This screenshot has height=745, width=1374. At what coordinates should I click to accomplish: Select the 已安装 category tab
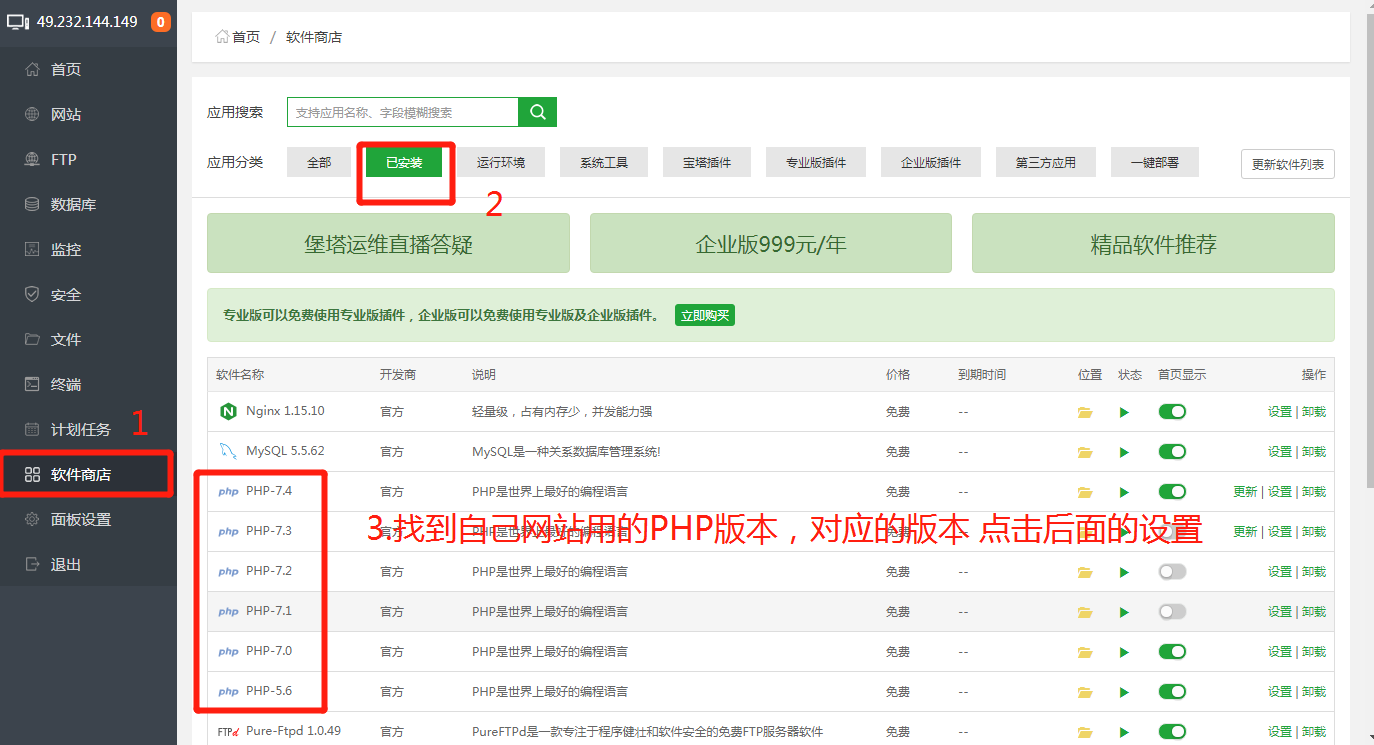pyautogui.click(x=404, y=162)
